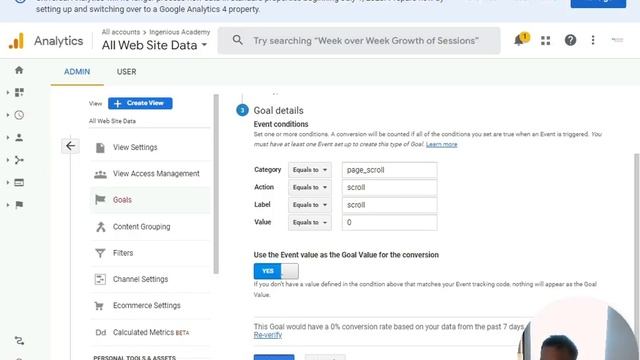The height and width of the screenshot is (360, 640).
Task: Open the Action Equals to dropdown
Action: click(310, 187)
